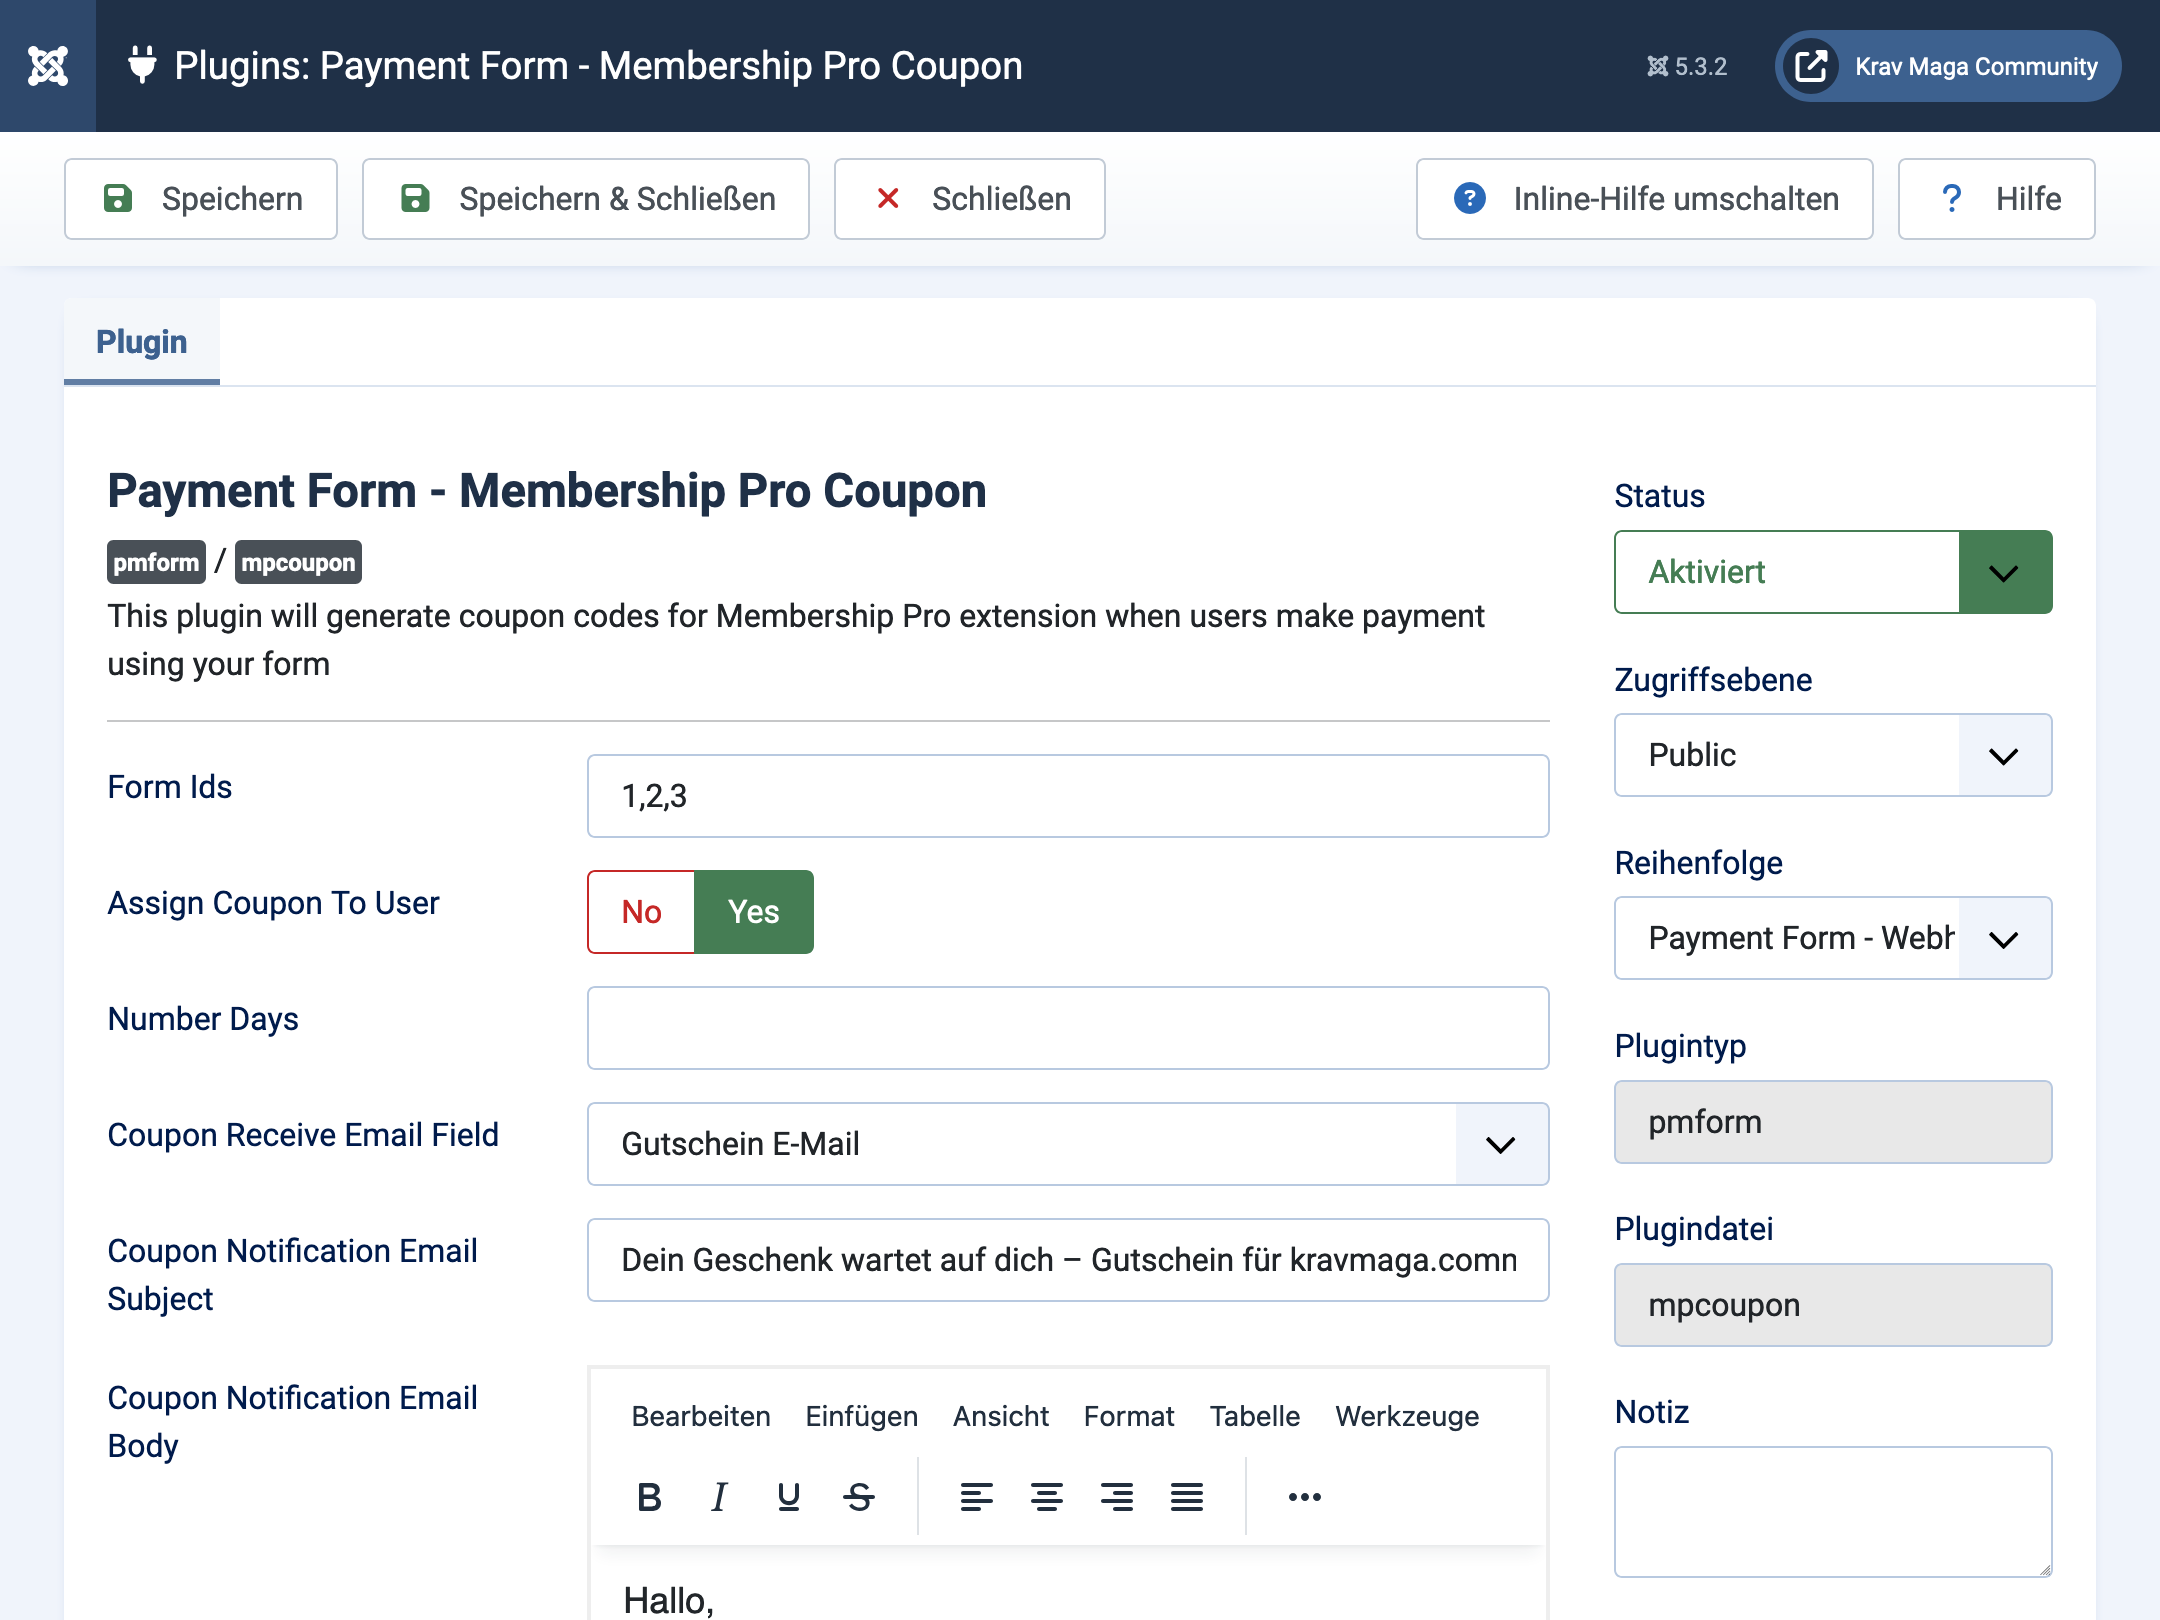Click the Schließen button
2160x1620 pixels.
(970, 199)
